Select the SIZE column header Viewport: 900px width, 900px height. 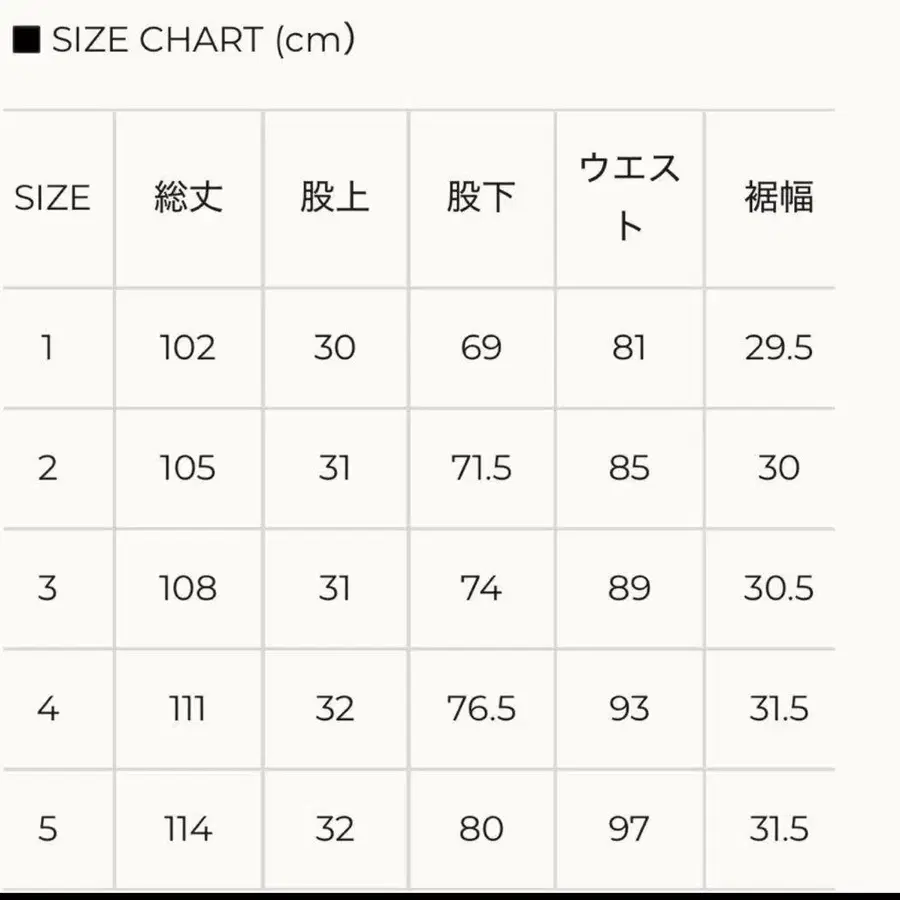click(52, 198)
